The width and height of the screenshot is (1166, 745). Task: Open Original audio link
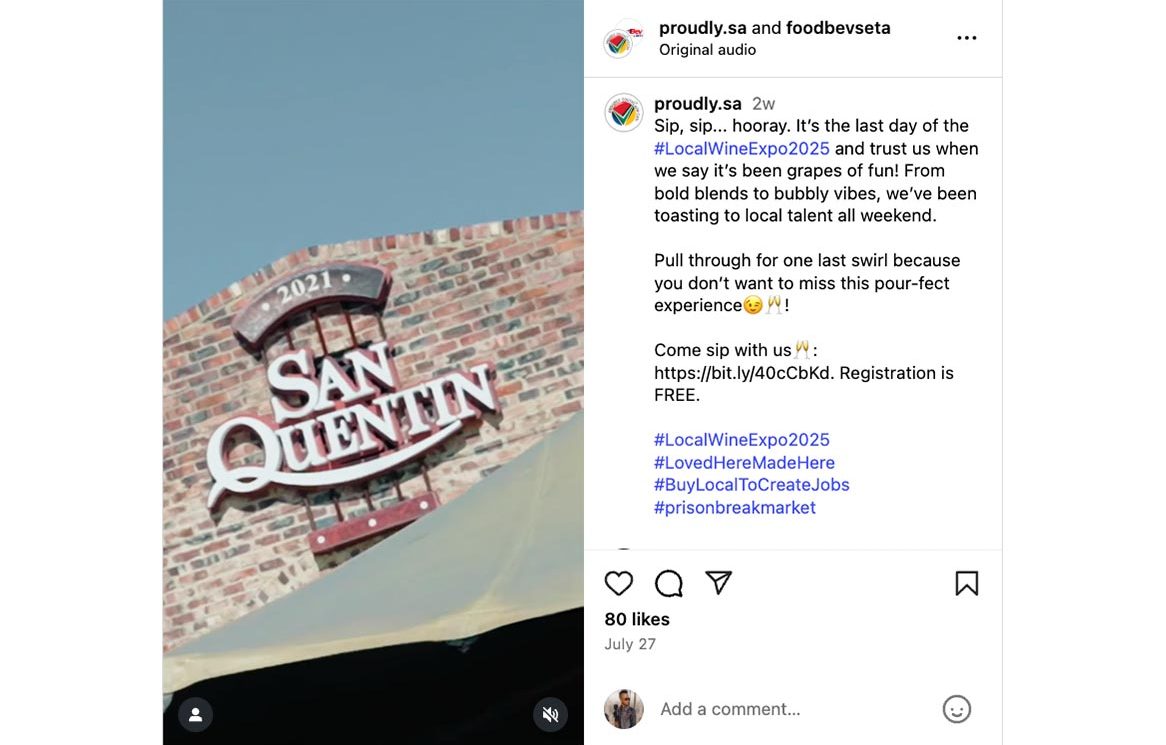pos(707,50)
